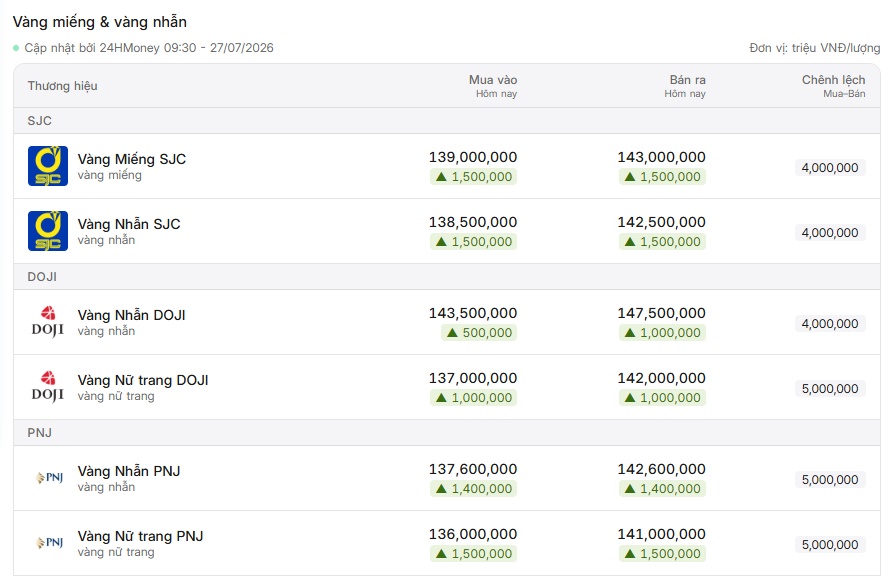Click the SJC logo beside Vàng Miếng SJC

pyautogui.click(x=48, y=166)
